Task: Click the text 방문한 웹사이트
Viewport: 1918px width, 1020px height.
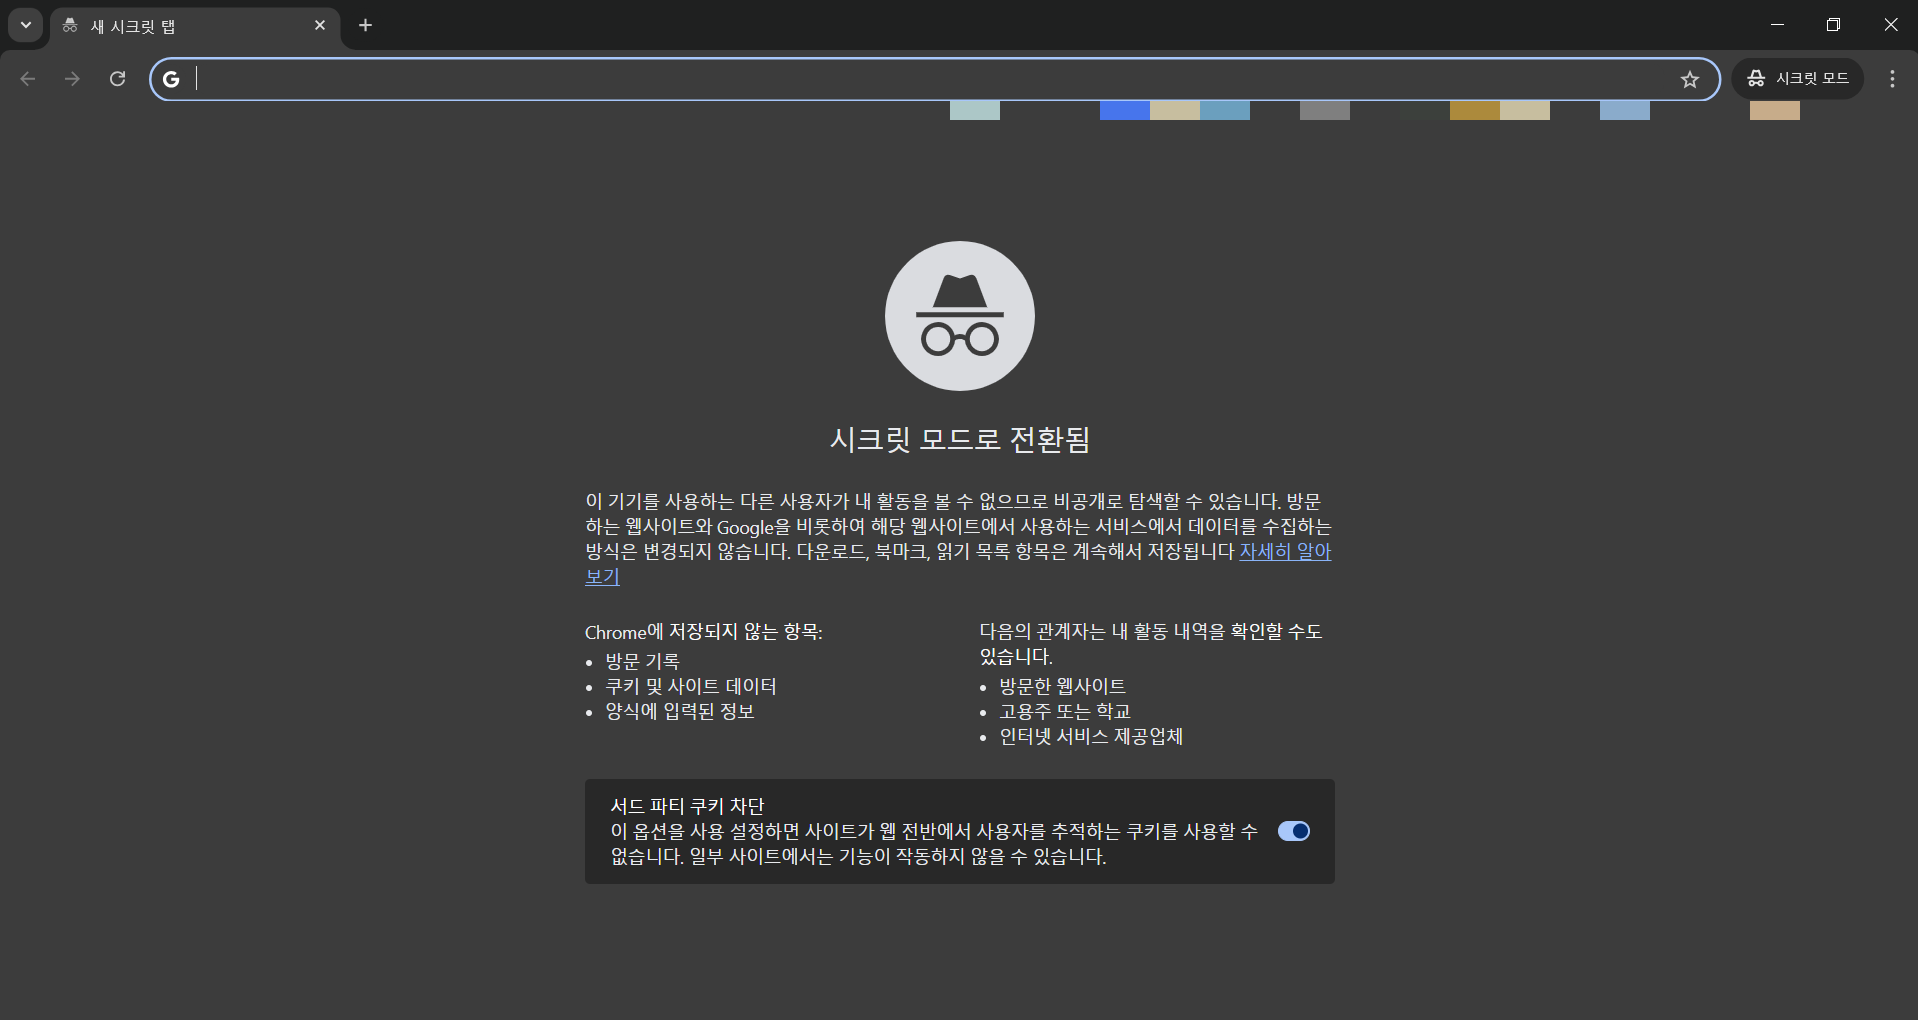Action: 1062,686
